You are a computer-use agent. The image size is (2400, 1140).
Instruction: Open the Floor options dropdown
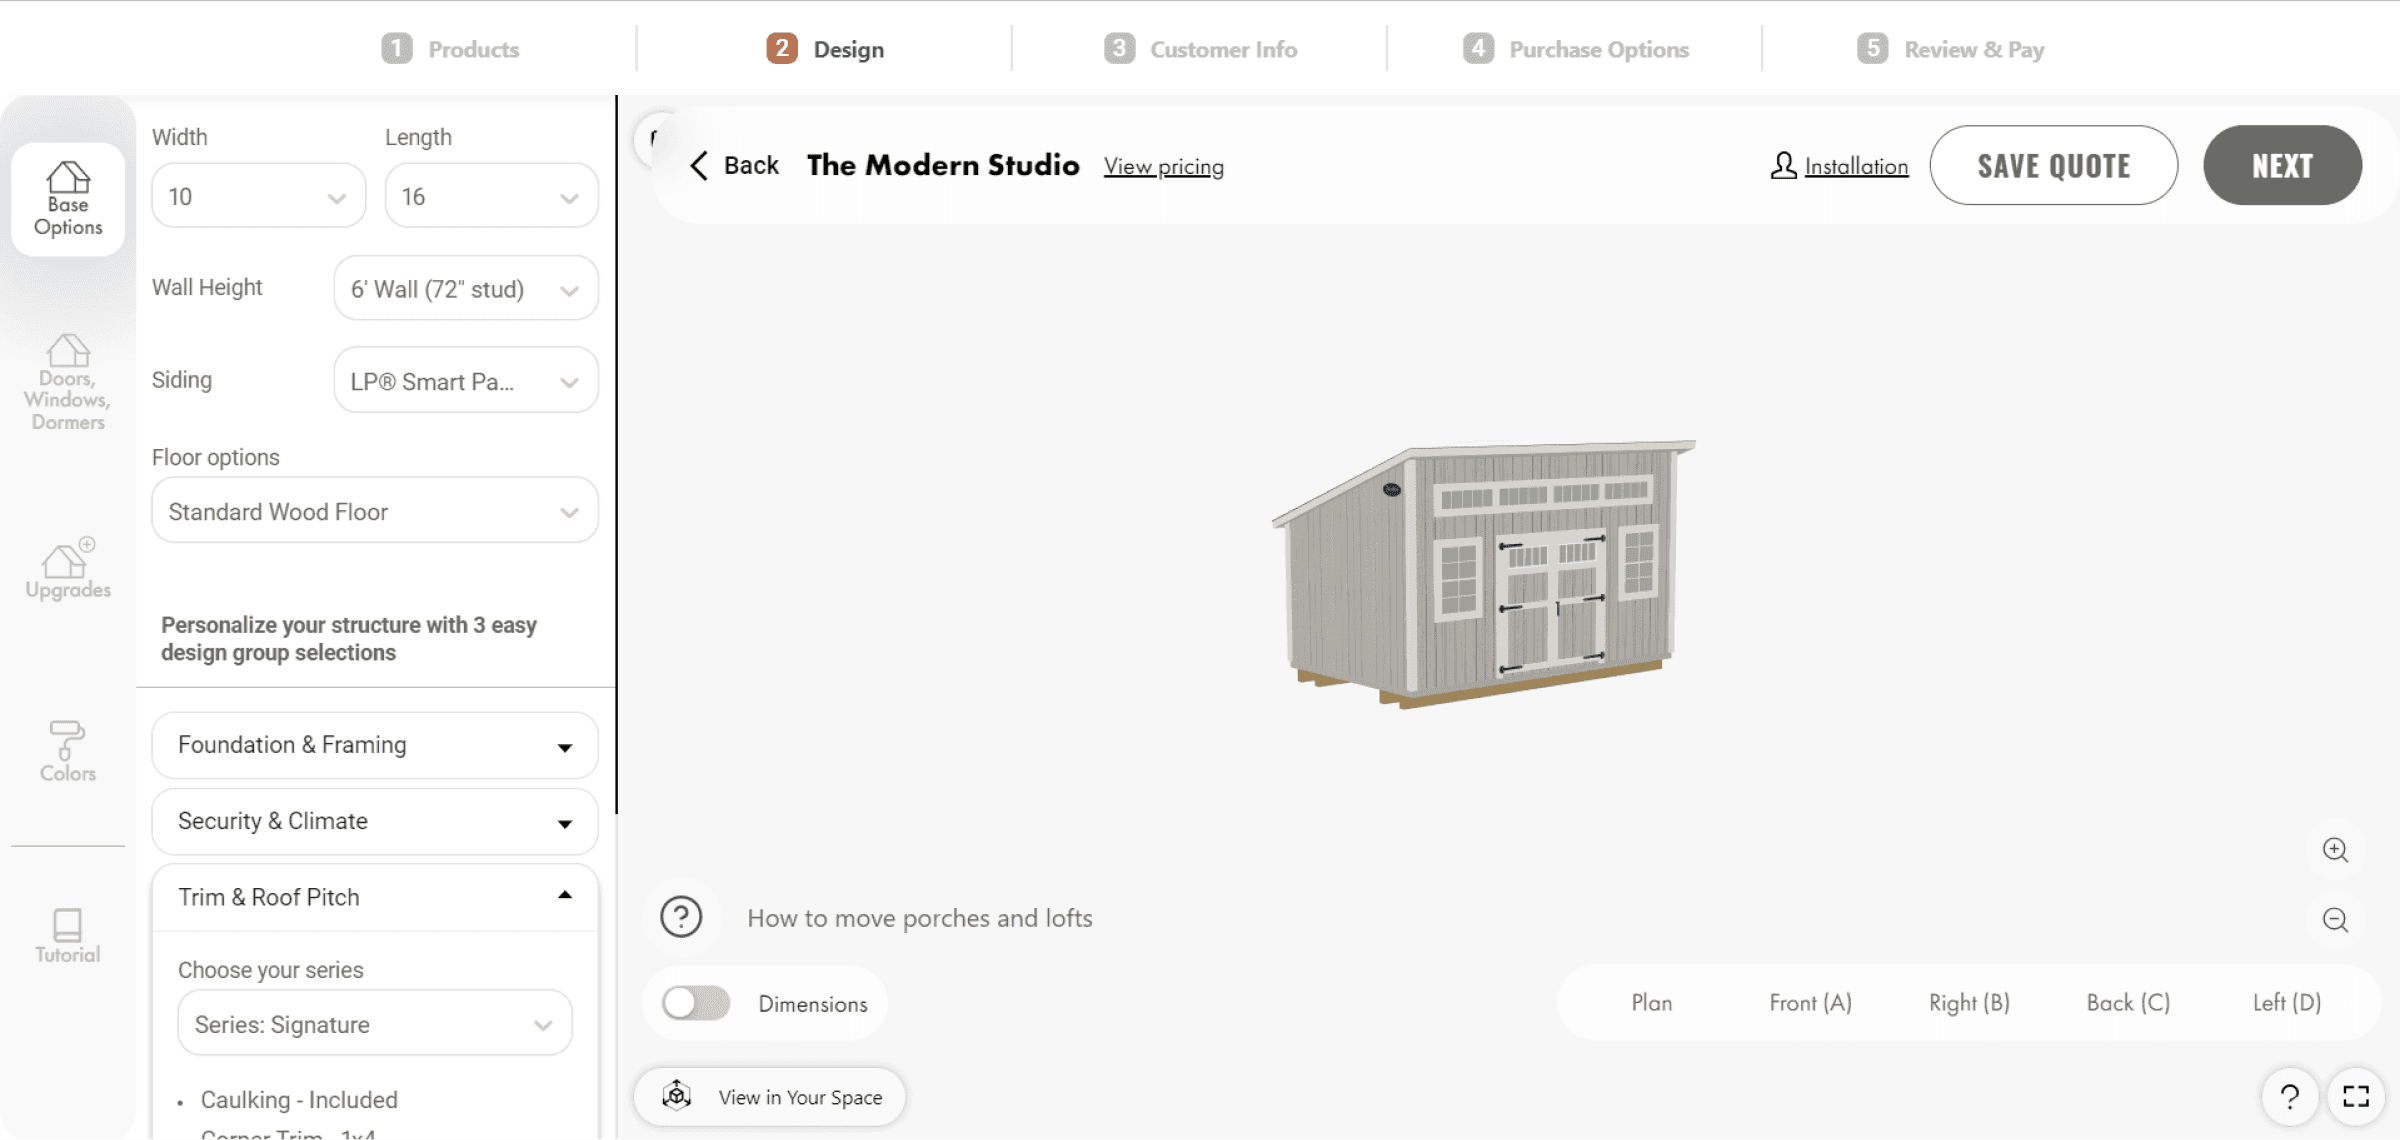click(373, 511)
